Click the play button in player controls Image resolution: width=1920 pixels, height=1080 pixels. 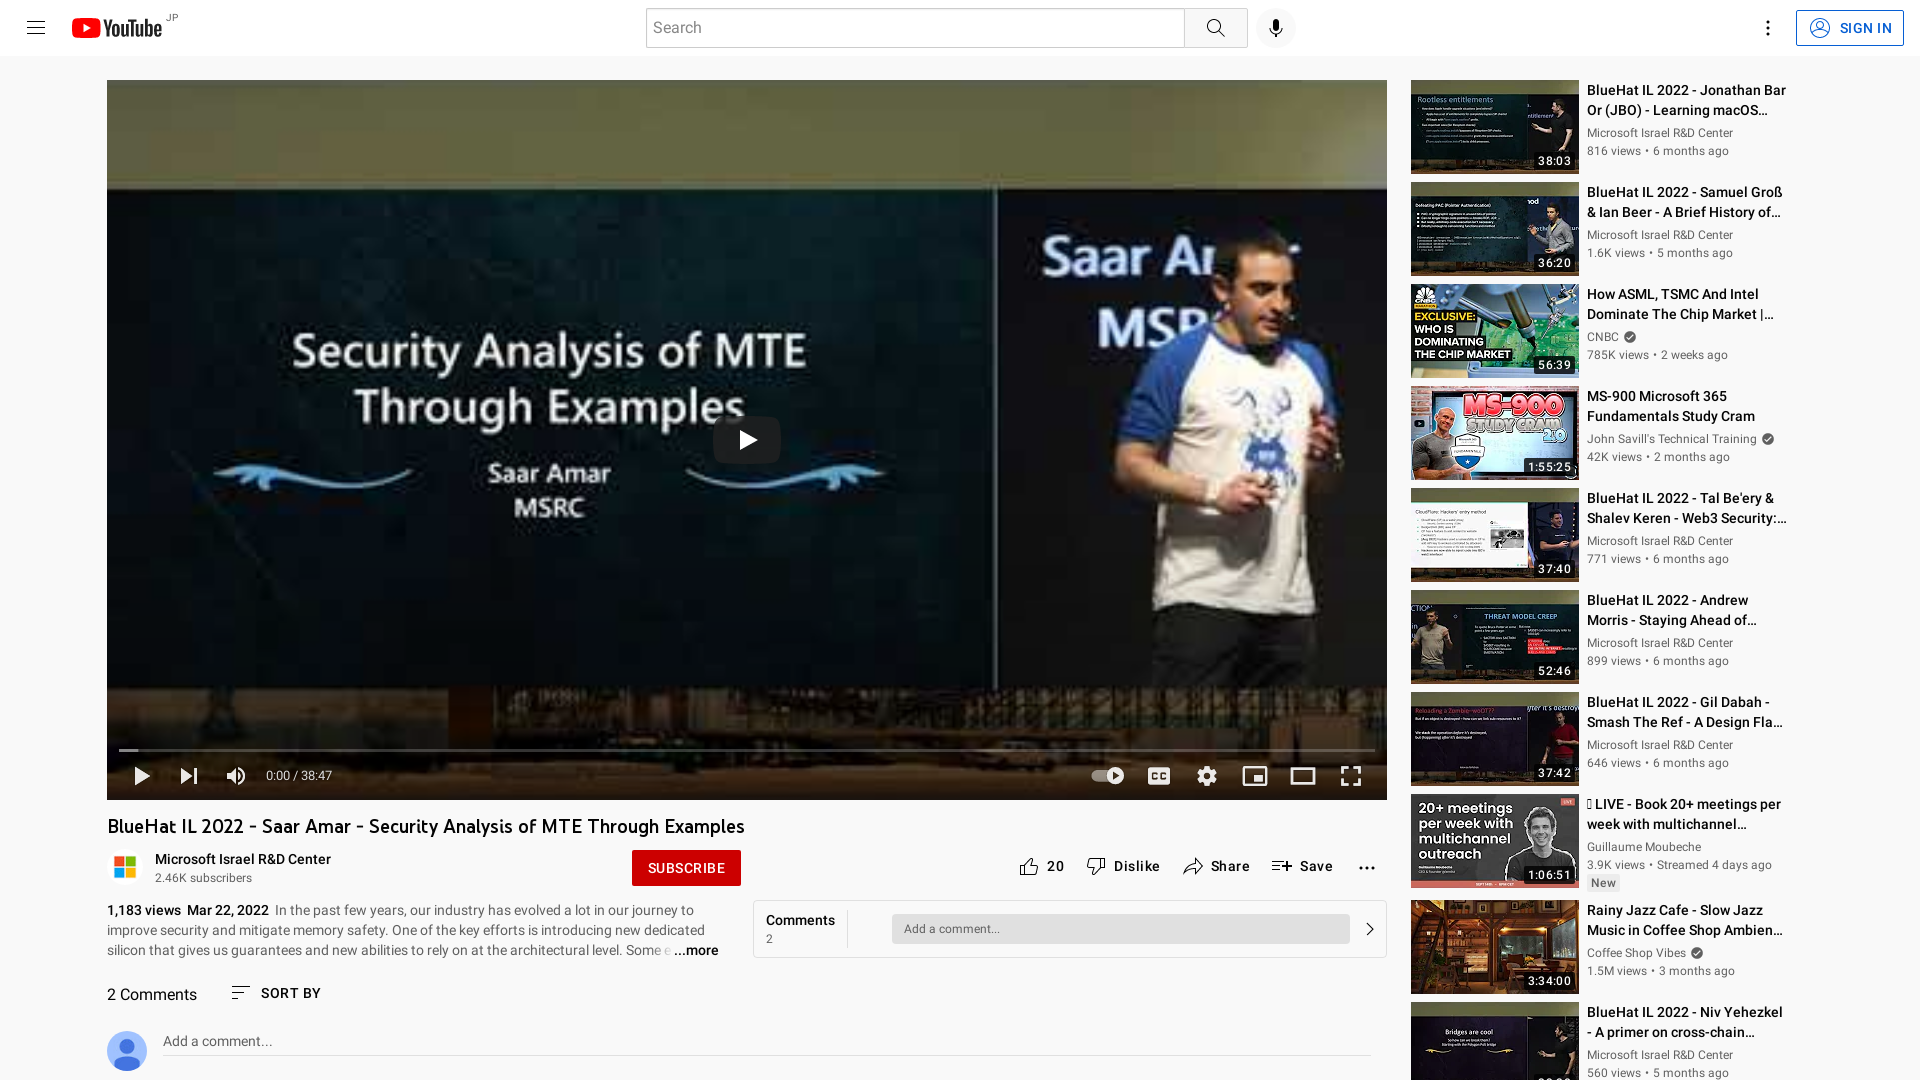(x=141, y=776)
